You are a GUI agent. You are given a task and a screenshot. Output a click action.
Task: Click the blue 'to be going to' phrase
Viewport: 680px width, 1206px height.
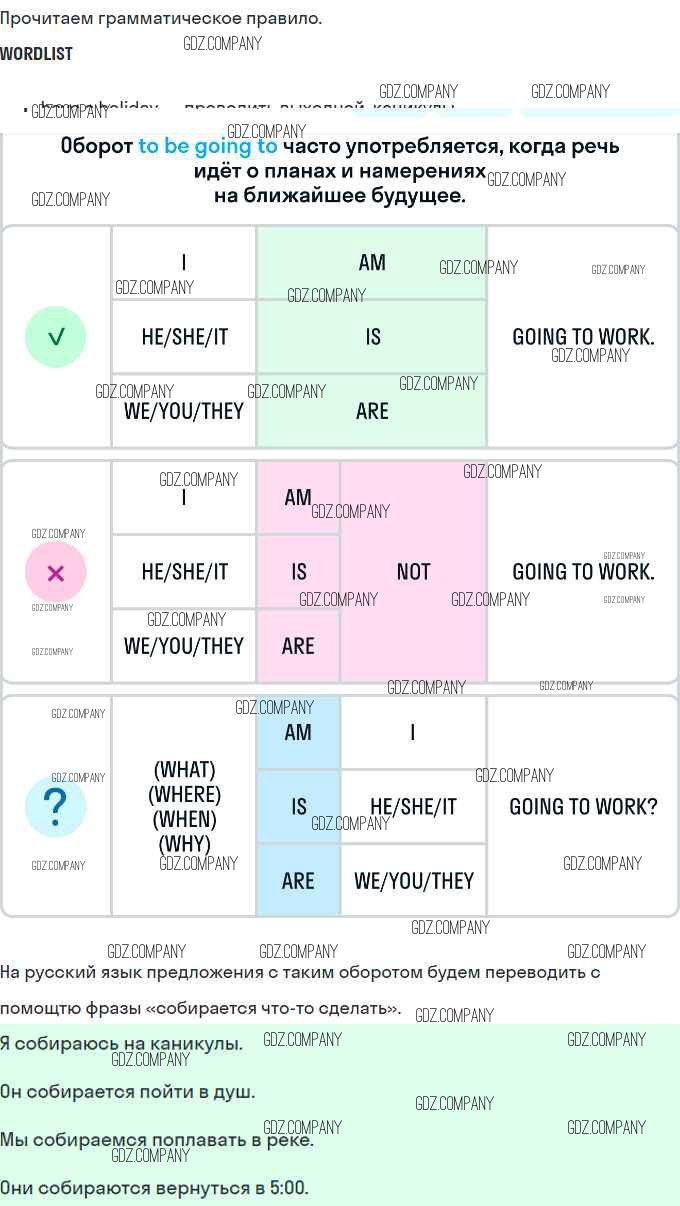(x=208, y=146)
